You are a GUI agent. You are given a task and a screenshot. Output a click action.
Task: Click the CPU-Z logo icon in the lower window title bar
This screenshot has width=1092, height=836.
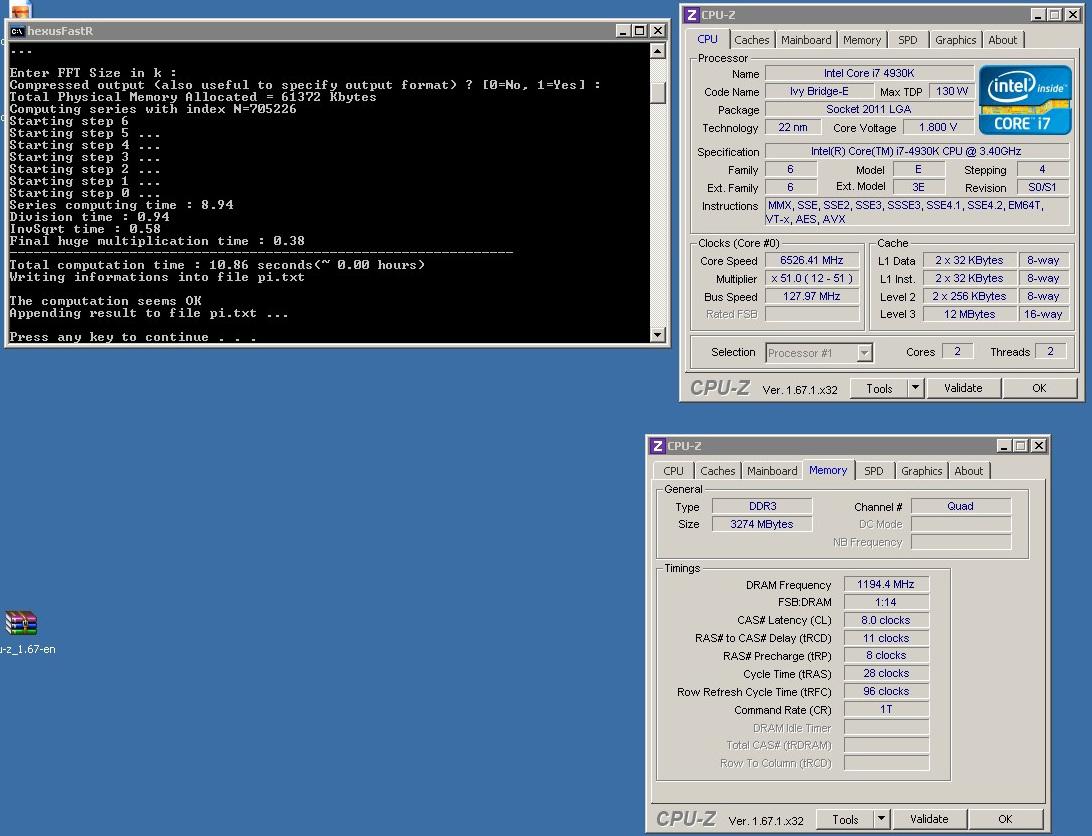point(657,446)
